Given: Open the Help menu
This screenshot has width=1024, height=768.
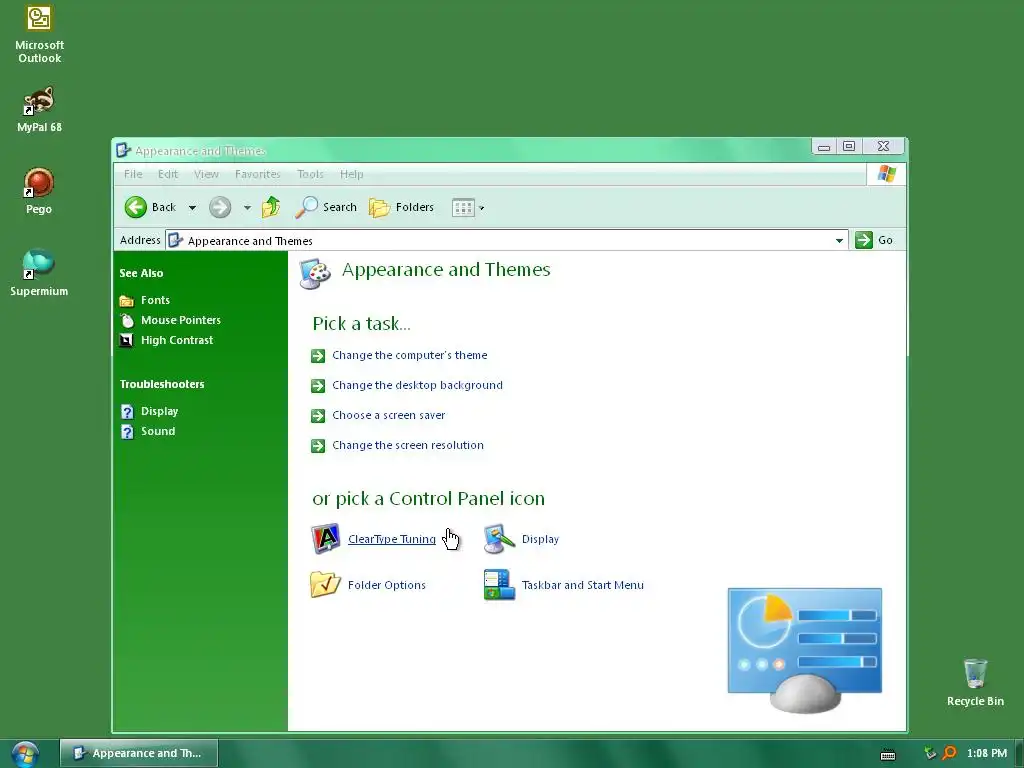Looking at the screenshot, I should click(x=351, y=174).
